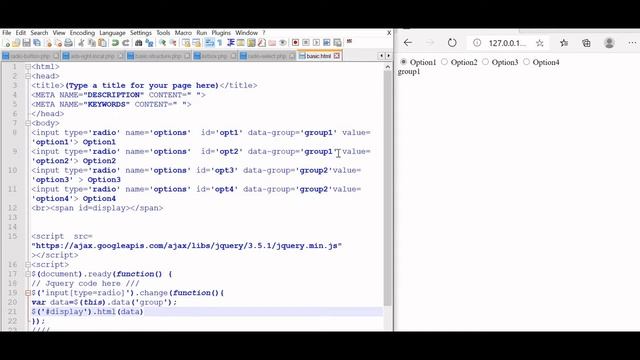Click the editor vertical scrollbar up arrow
Image resolution: width=640 pixels, height=360 pixels.
point(387,67)
